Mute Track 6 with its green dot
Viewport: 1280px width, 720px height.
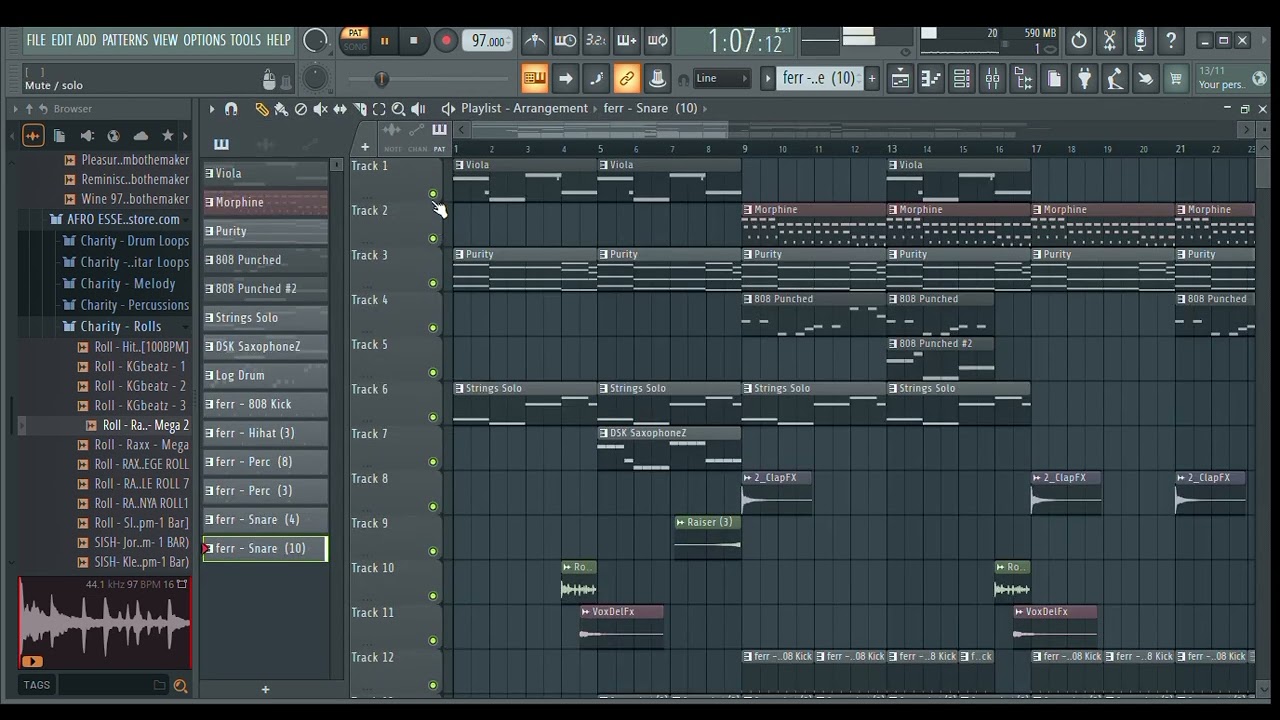point(433,417)
